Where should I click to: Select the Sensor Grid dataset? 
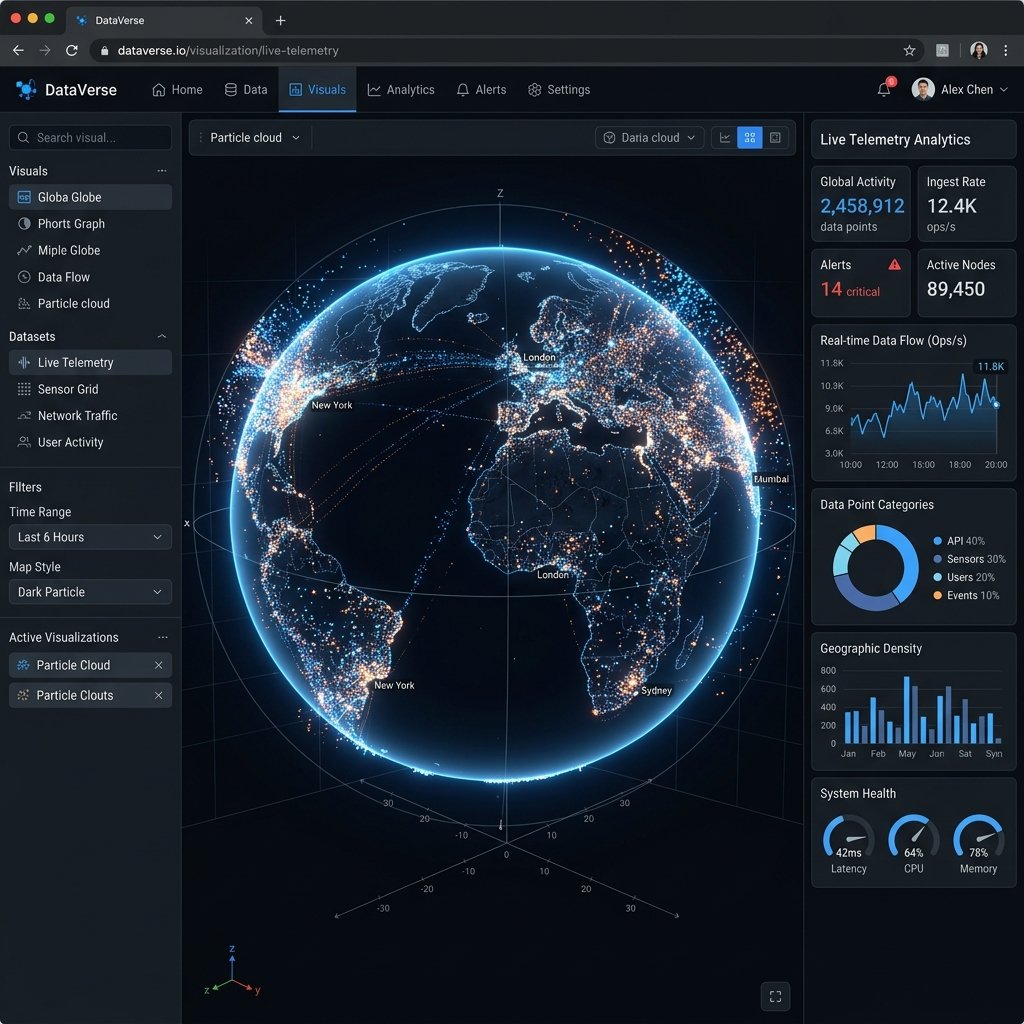tap(90, 389)
